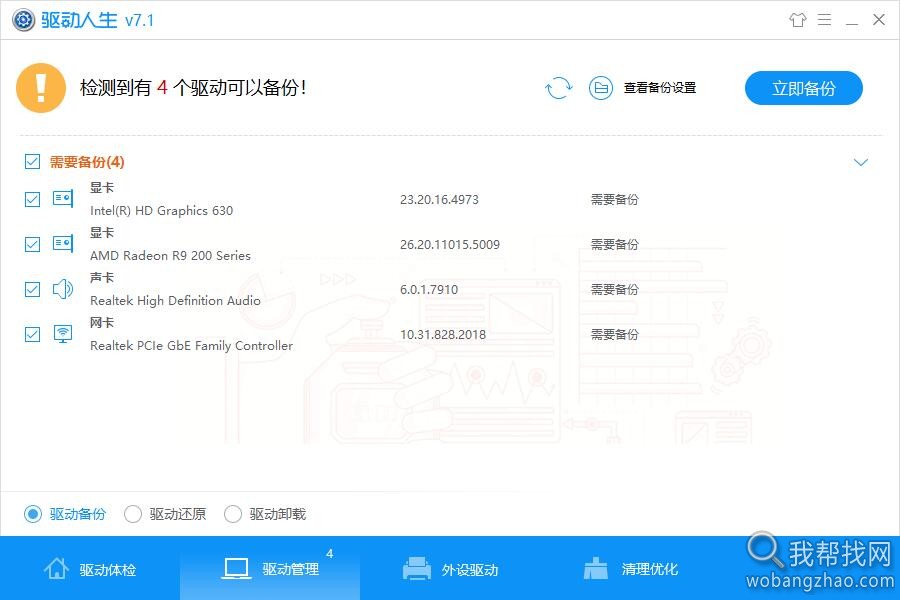The height and width of the screenshot is (600, 900).
Task: Uncheck Realtek High Definition Audio driver
Action: (x=33, y=289)
